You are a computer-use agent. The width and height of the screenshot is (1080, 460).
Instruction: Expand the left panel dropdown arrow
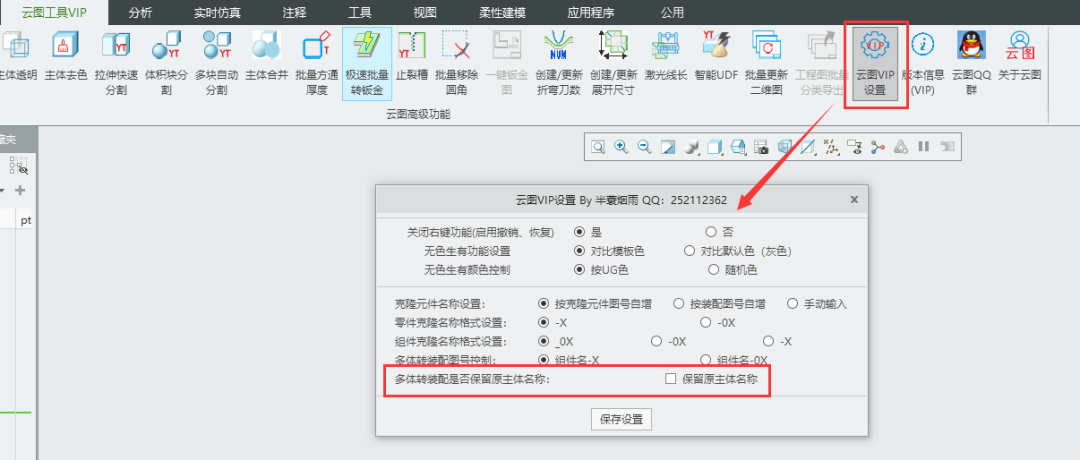coord(3,190)
